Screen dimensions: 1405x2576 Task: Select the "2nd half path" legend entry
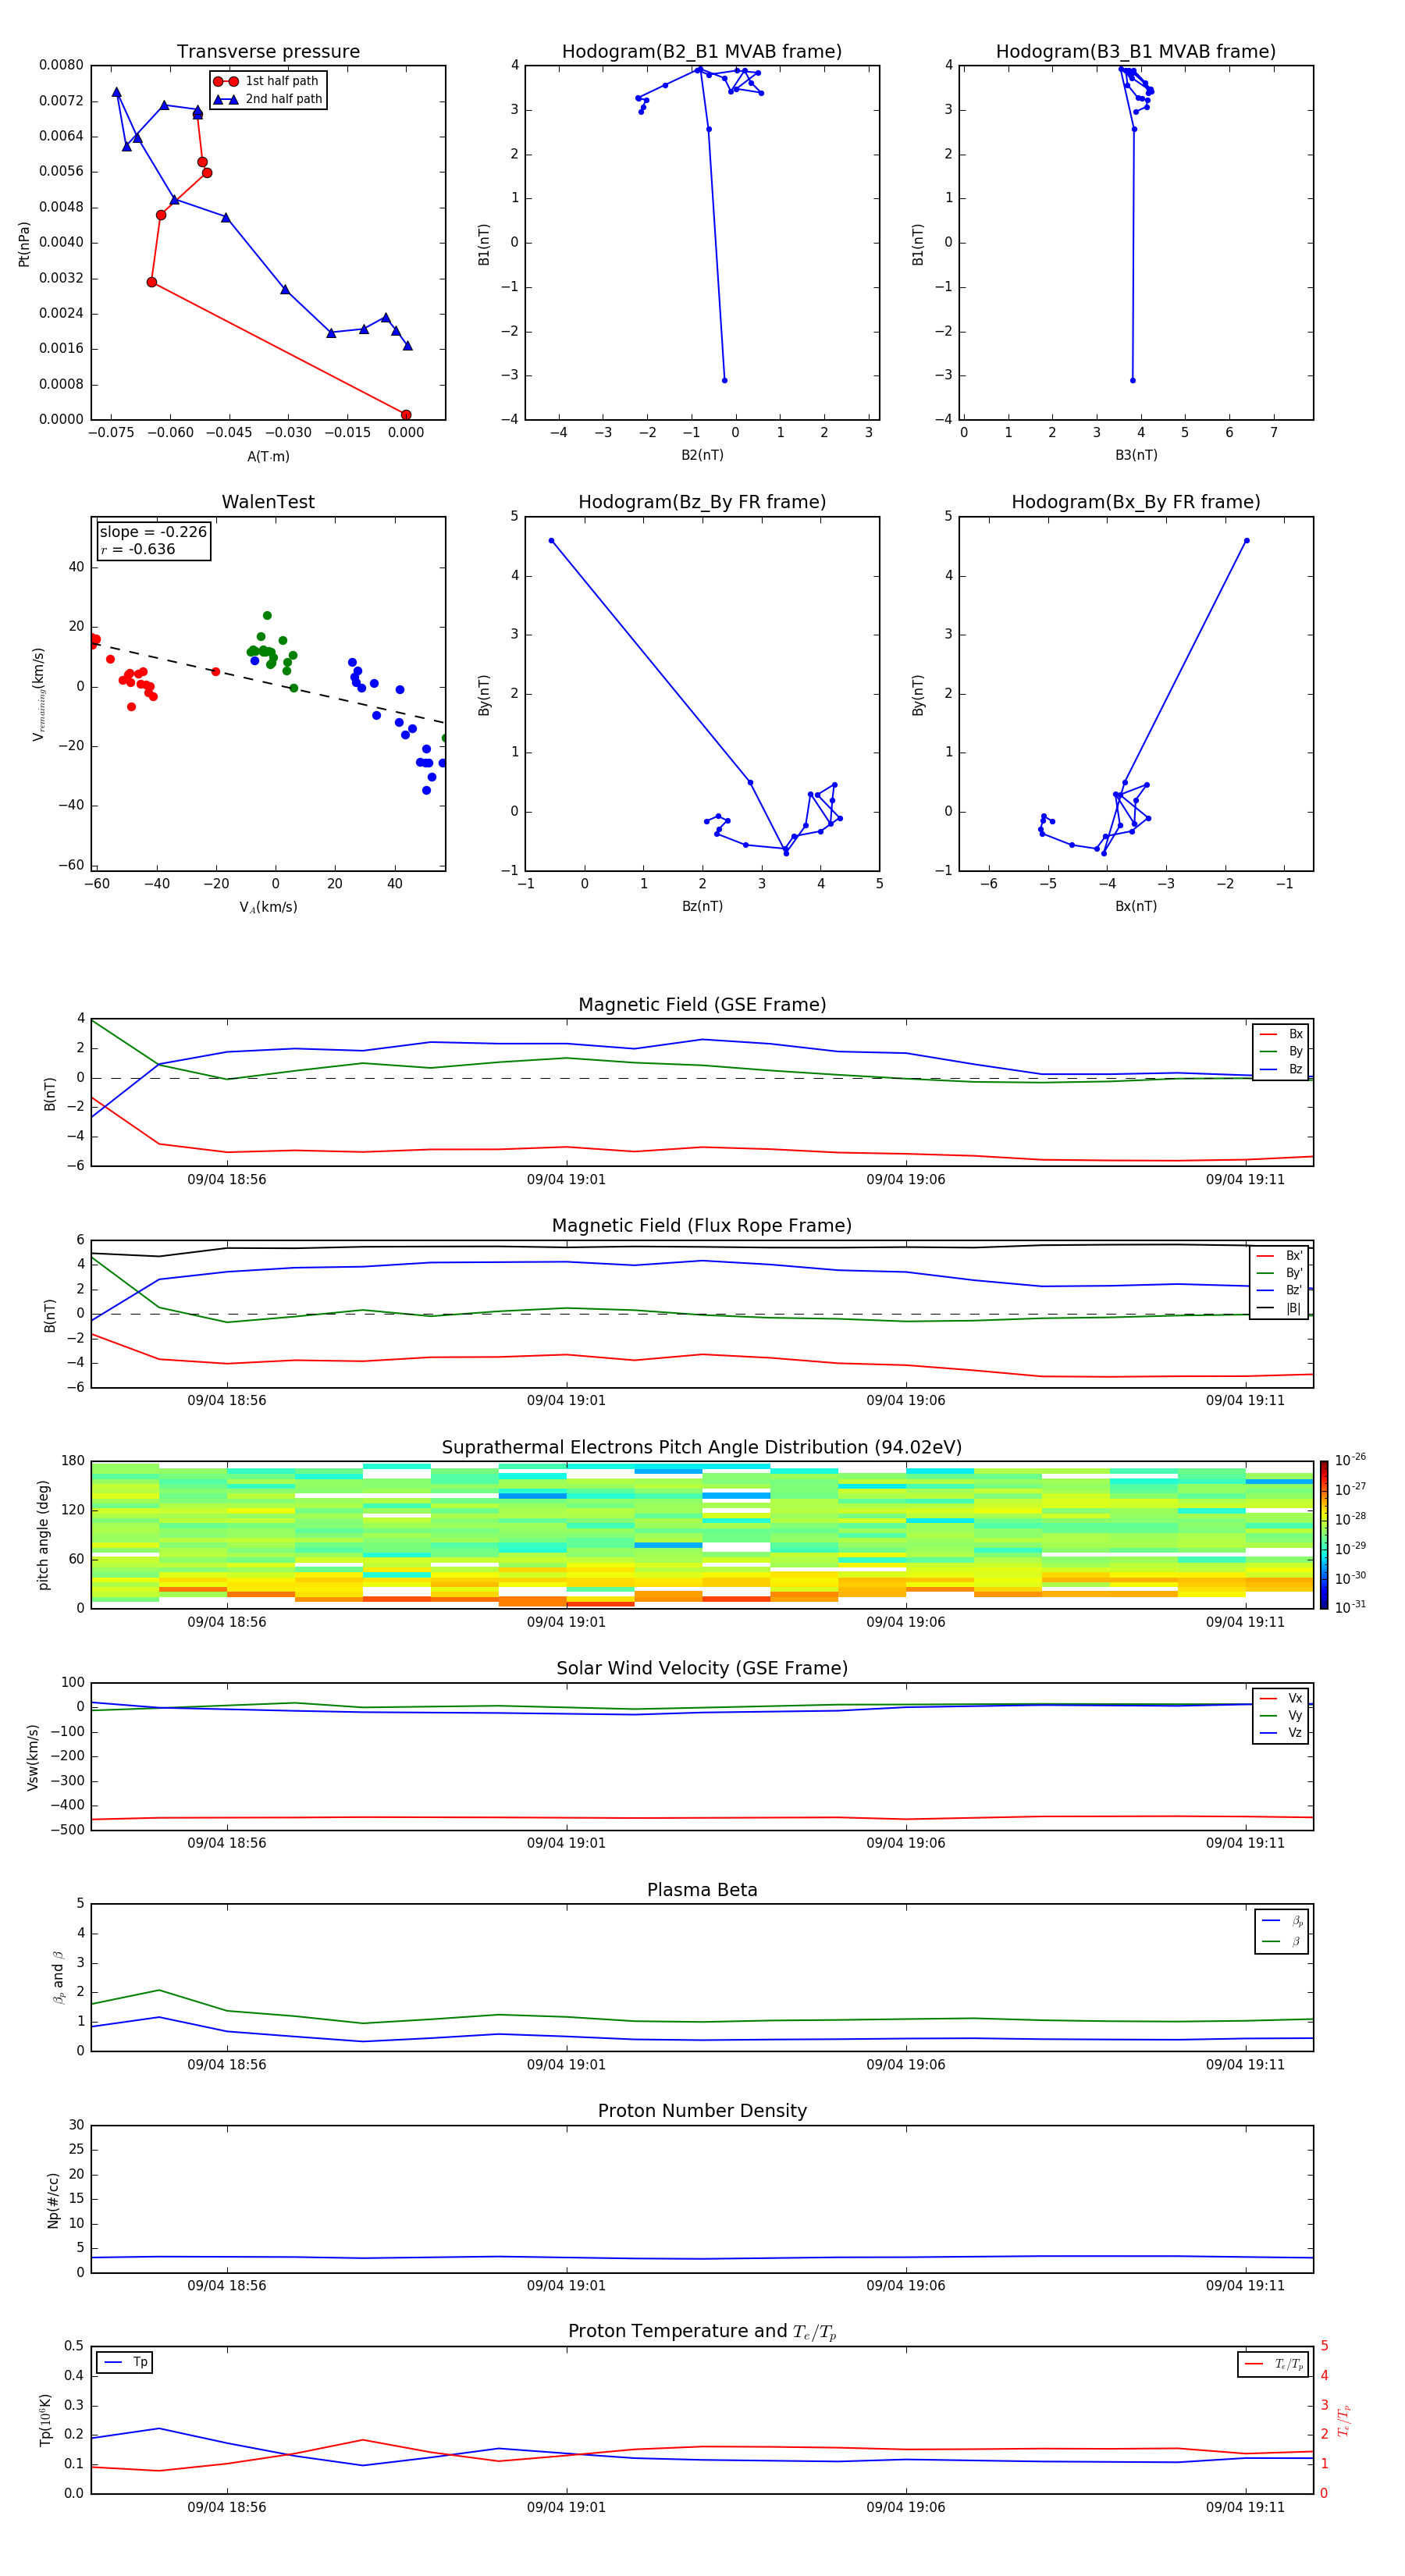coord(269,99)
